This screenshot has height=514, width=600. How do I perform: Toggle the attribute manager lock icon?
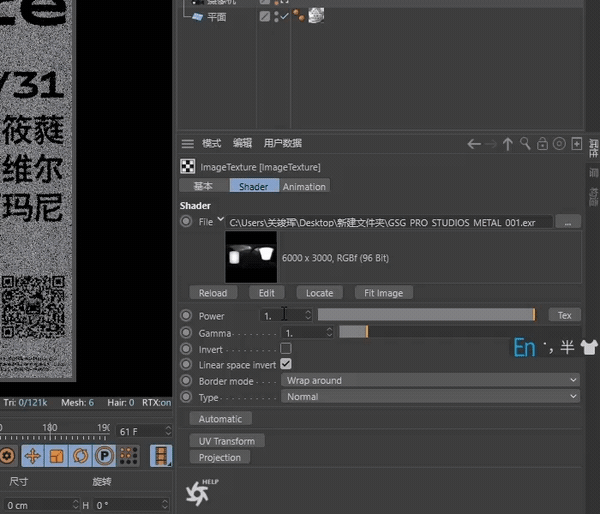coord(542,144)
